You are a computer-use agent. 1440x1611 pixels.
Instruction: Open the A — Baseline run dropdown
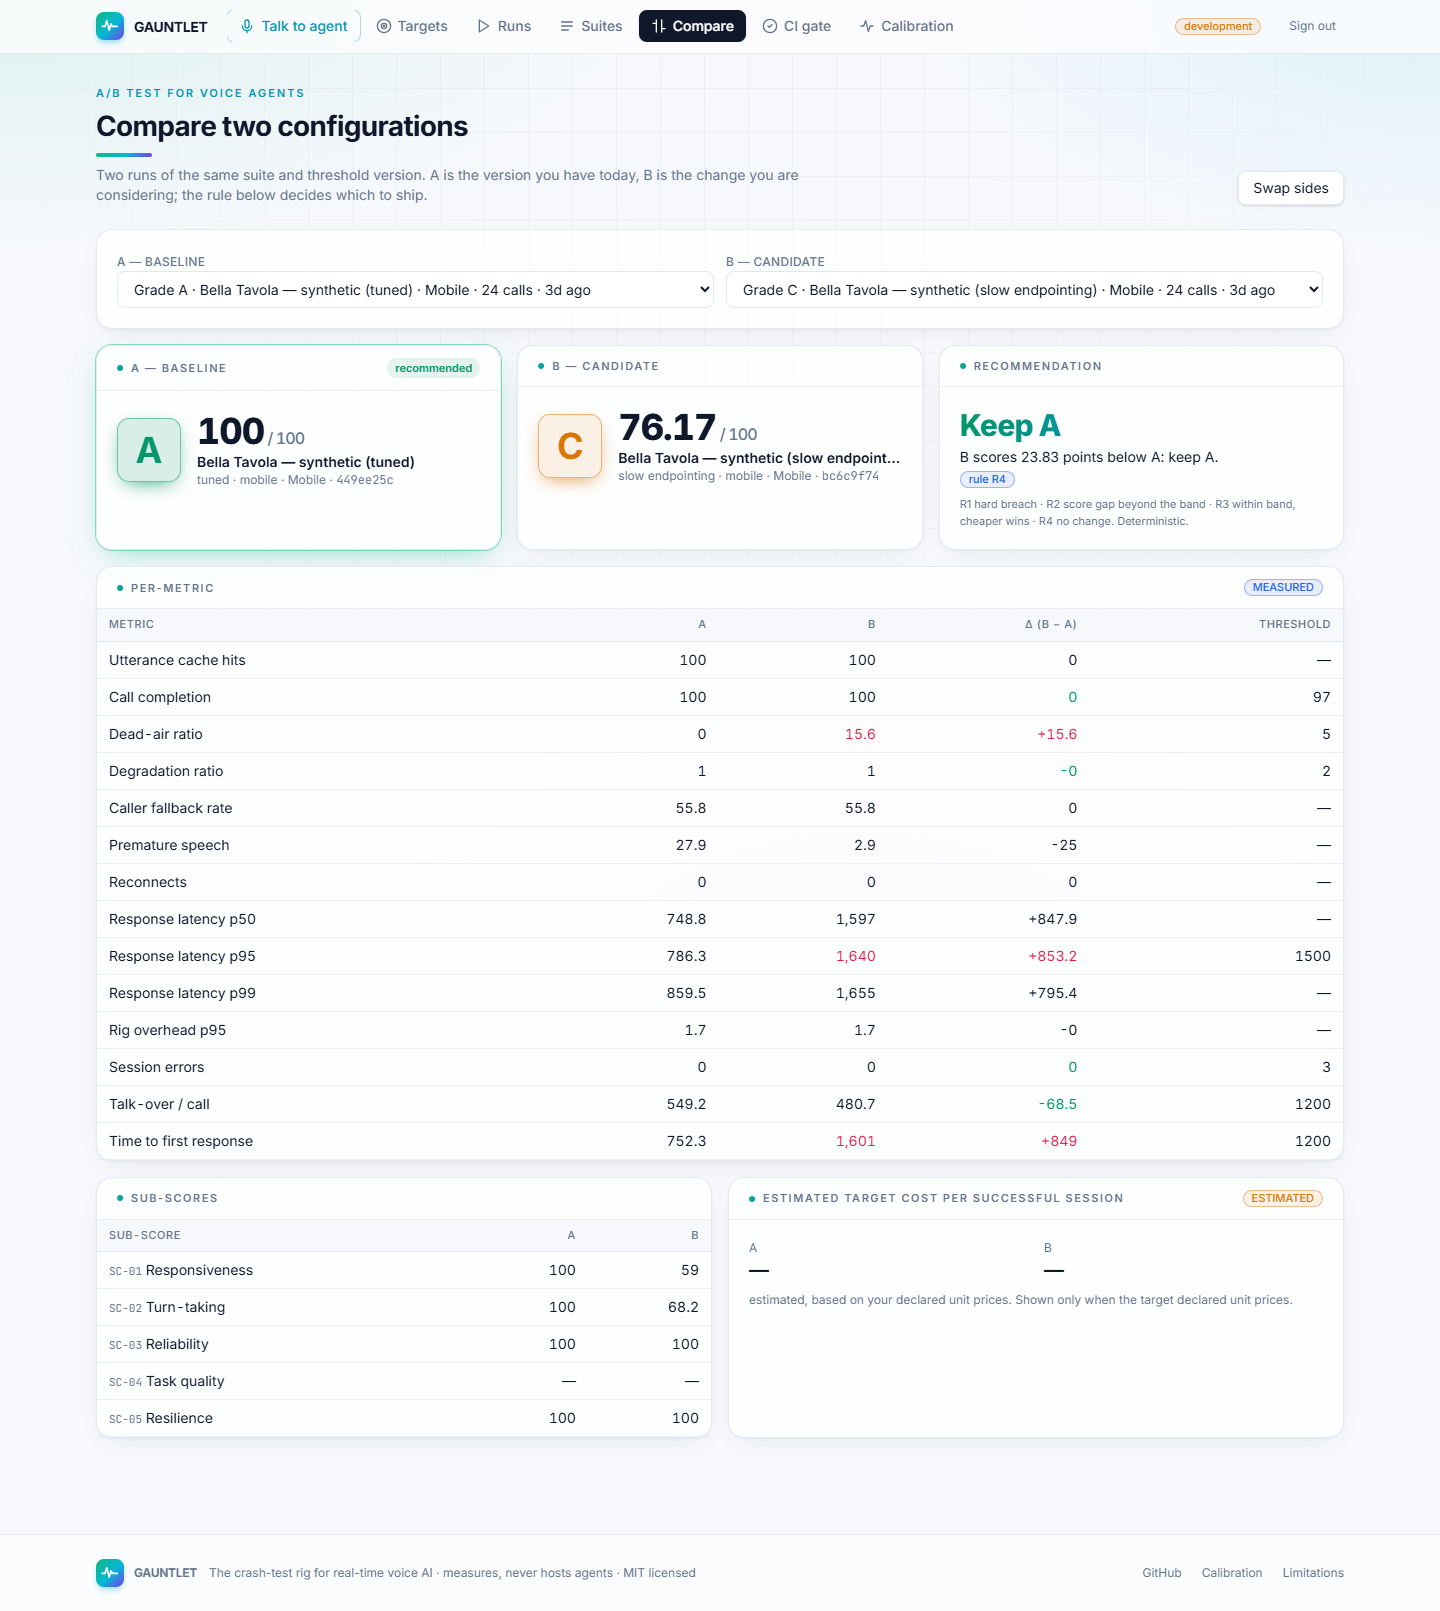coord(415,290)
